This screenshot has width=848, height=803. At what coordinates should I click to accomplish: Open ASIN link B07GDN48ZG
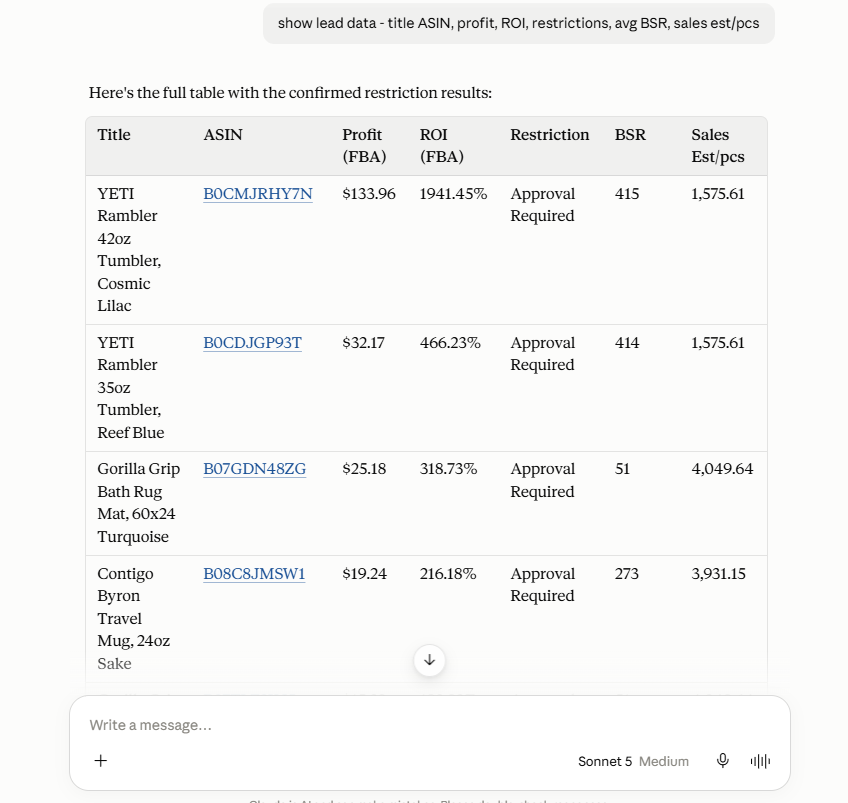[x=255, y=469]
